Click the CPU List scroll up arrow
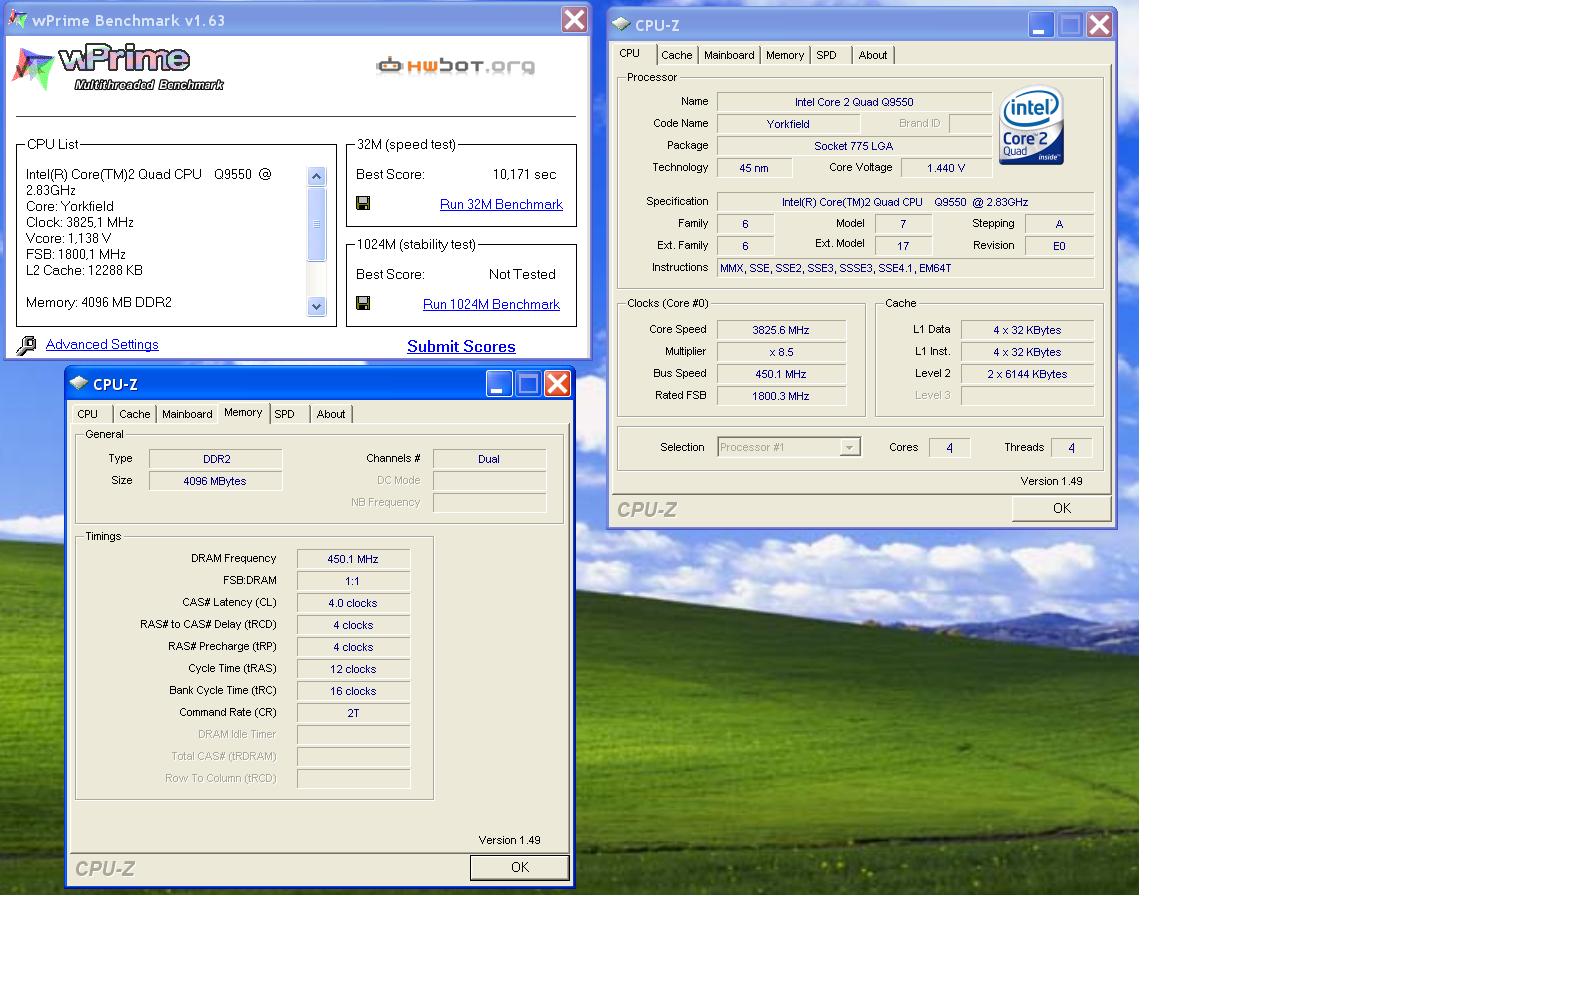Image resolution: width=1575 pixels, height=984 pixels. (316, 176)
